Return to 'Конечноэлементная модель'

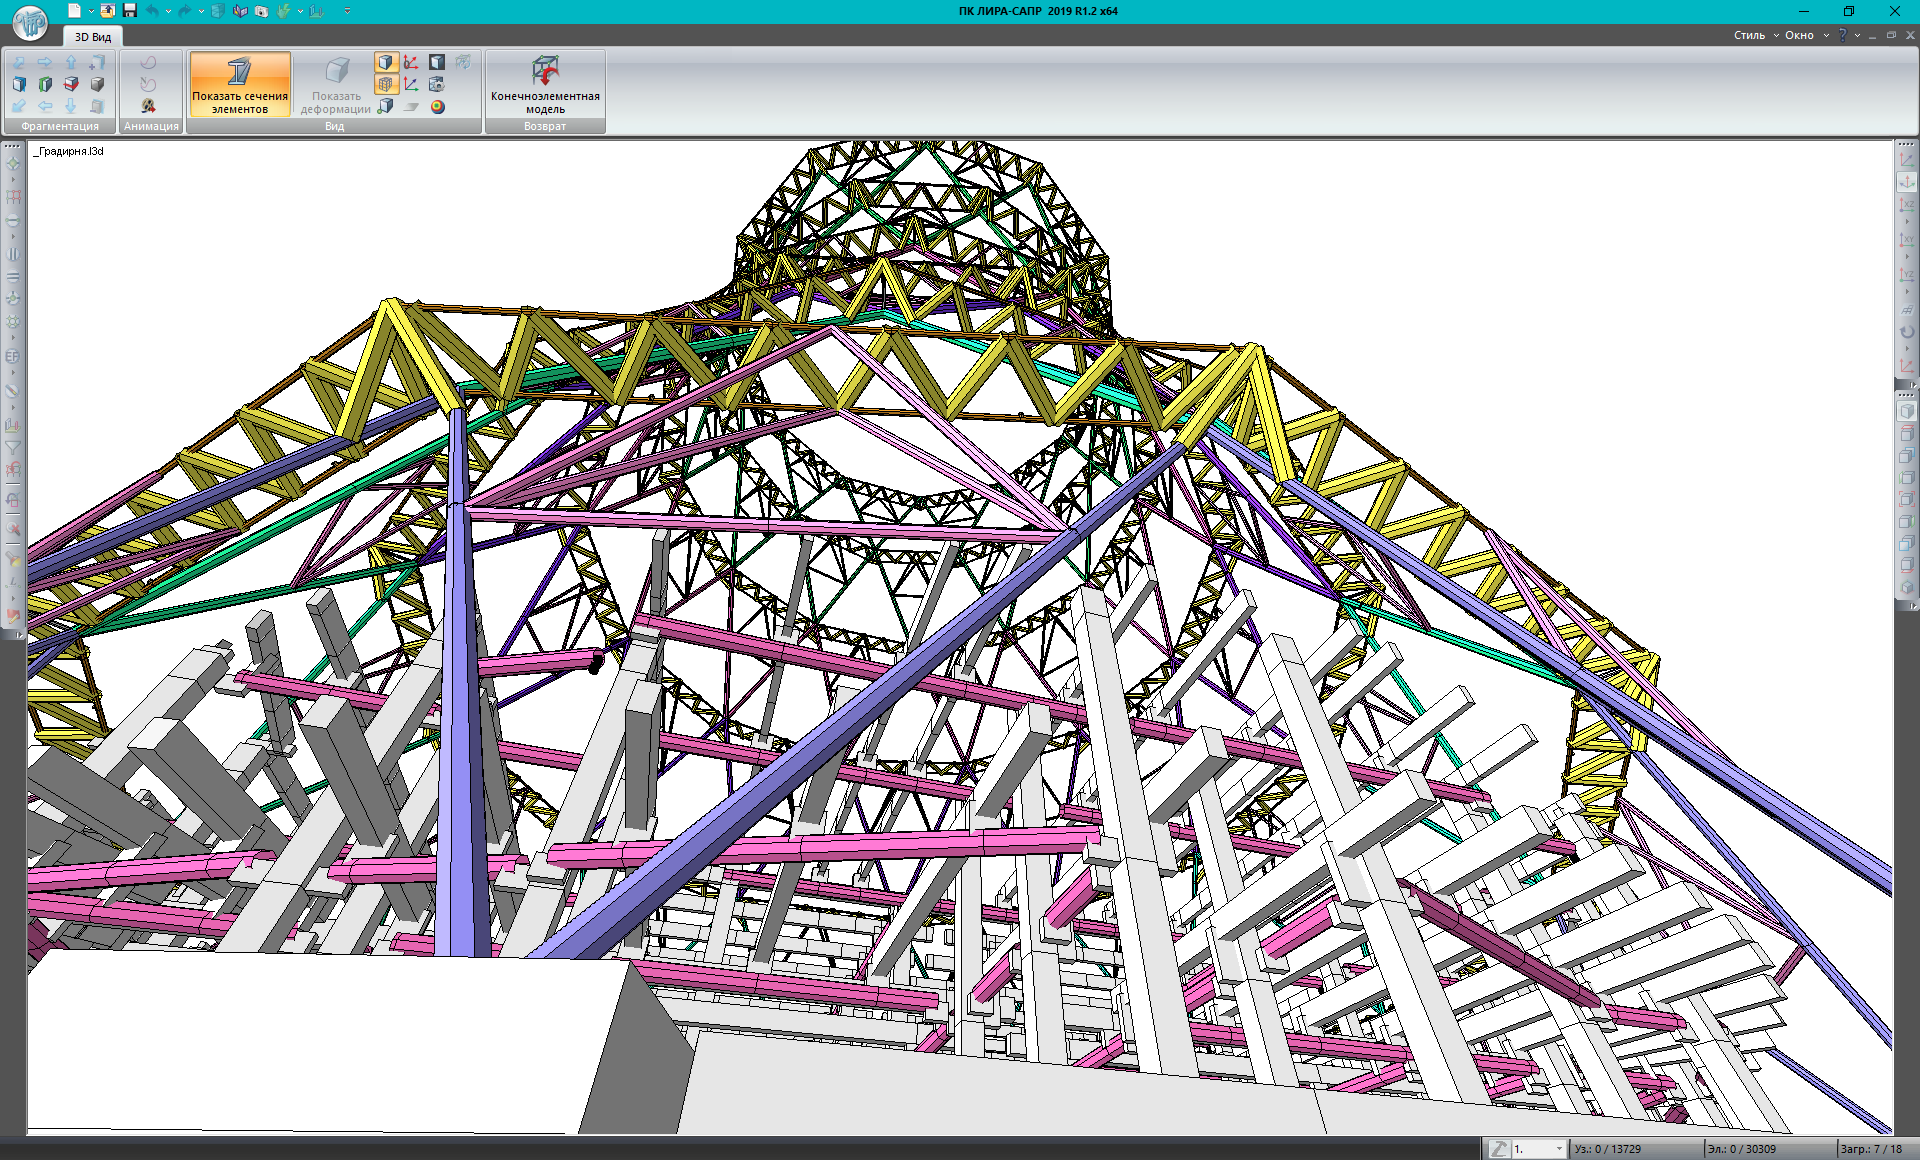click(545, 84)
